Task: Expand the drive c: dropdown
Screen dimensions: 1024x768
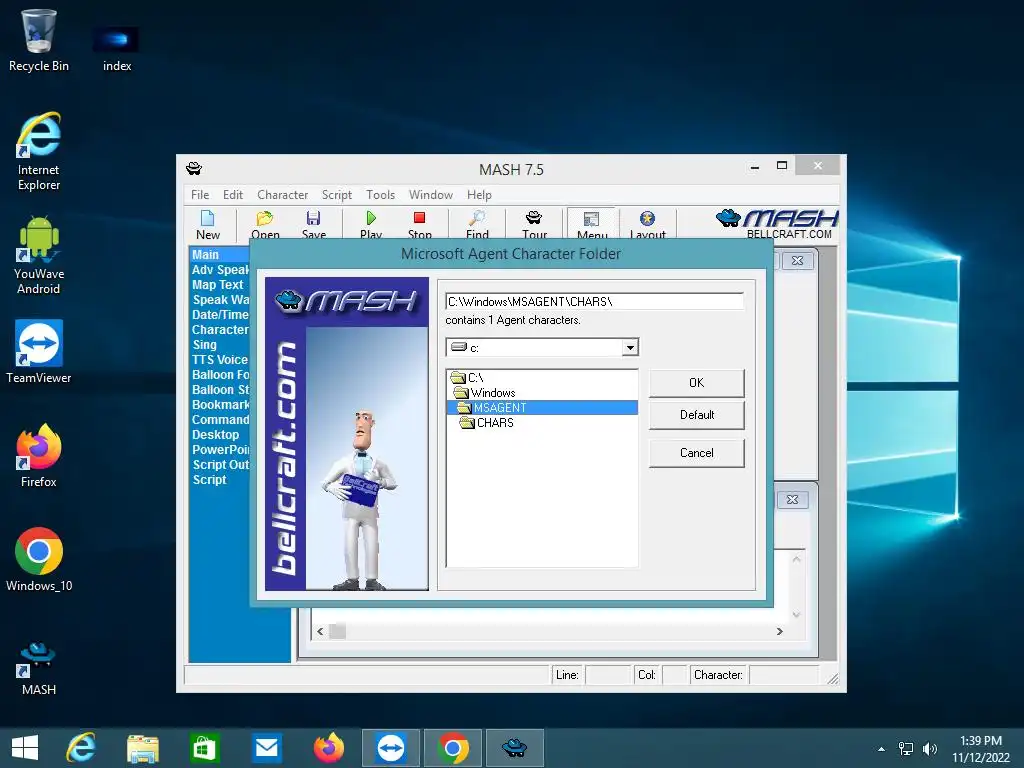Action: pyautogui.click(x=630, y=347)
